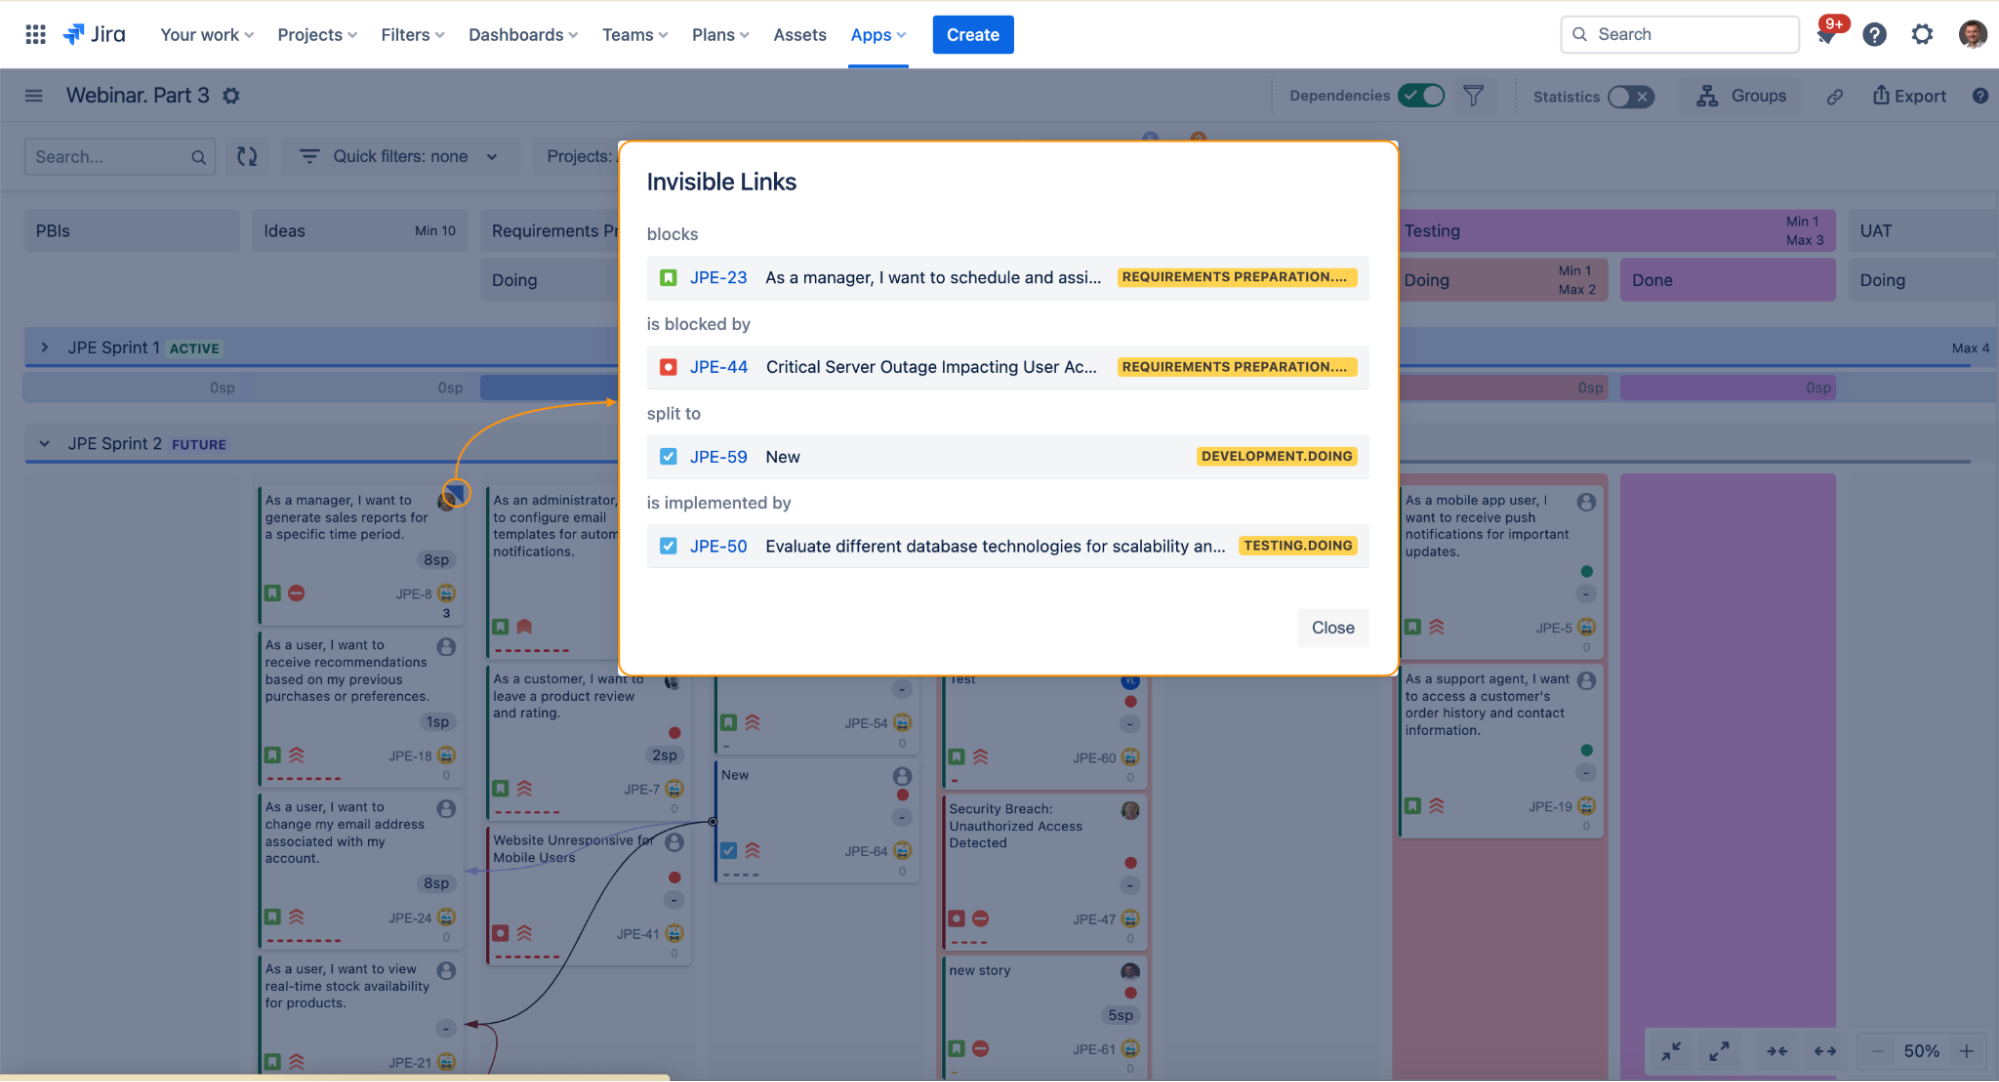This screenshot has width=1999, height=1082.
Task: Click the zoom in plus button
Action: point(1966,1051)
